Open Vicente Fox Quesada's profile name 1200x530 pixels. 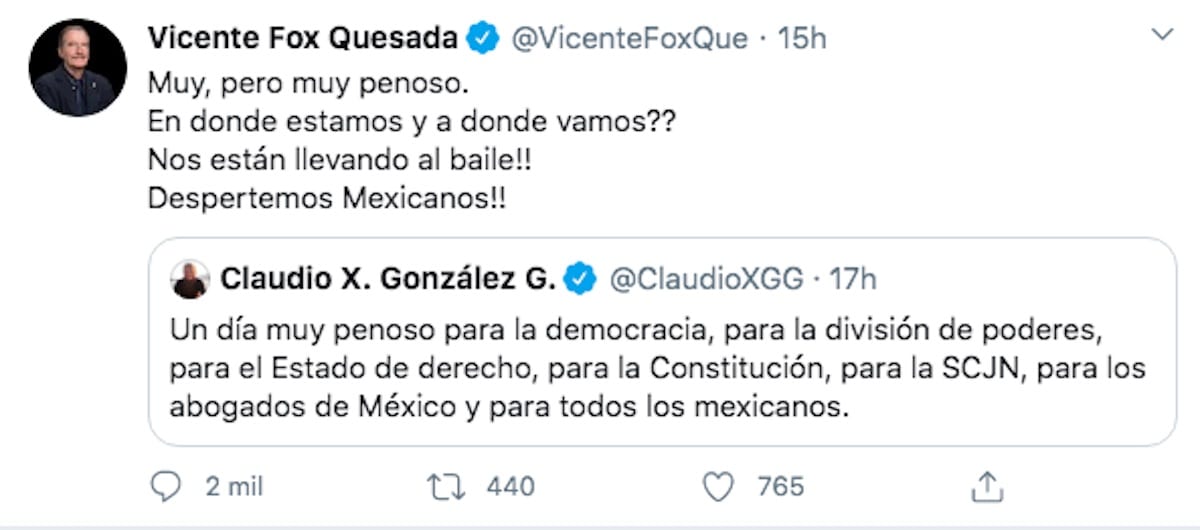coord(303,38)
